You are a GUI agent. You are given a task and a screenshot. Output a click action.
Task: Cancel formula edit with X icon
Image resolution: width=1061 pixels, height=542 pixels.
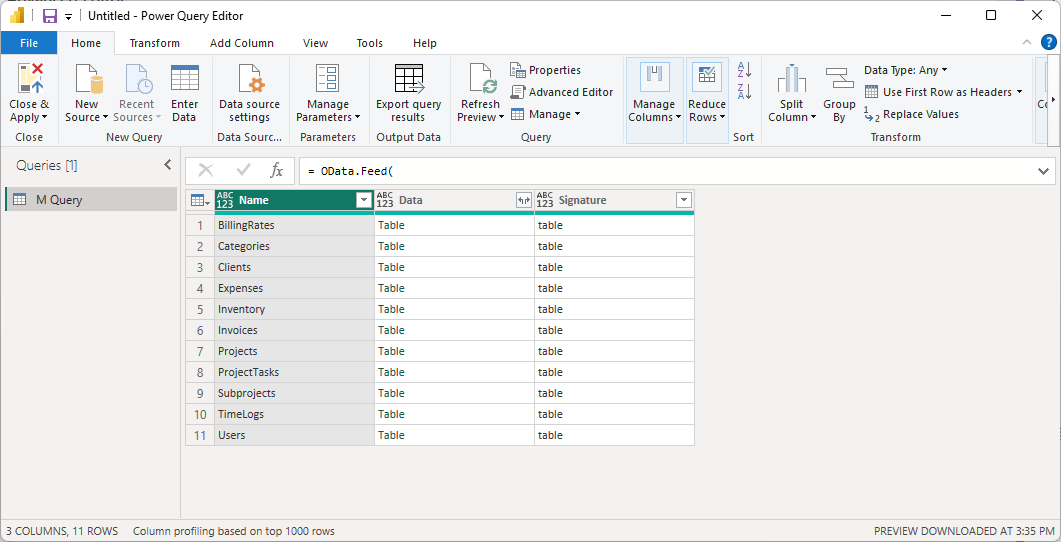(x=206, y=171)
